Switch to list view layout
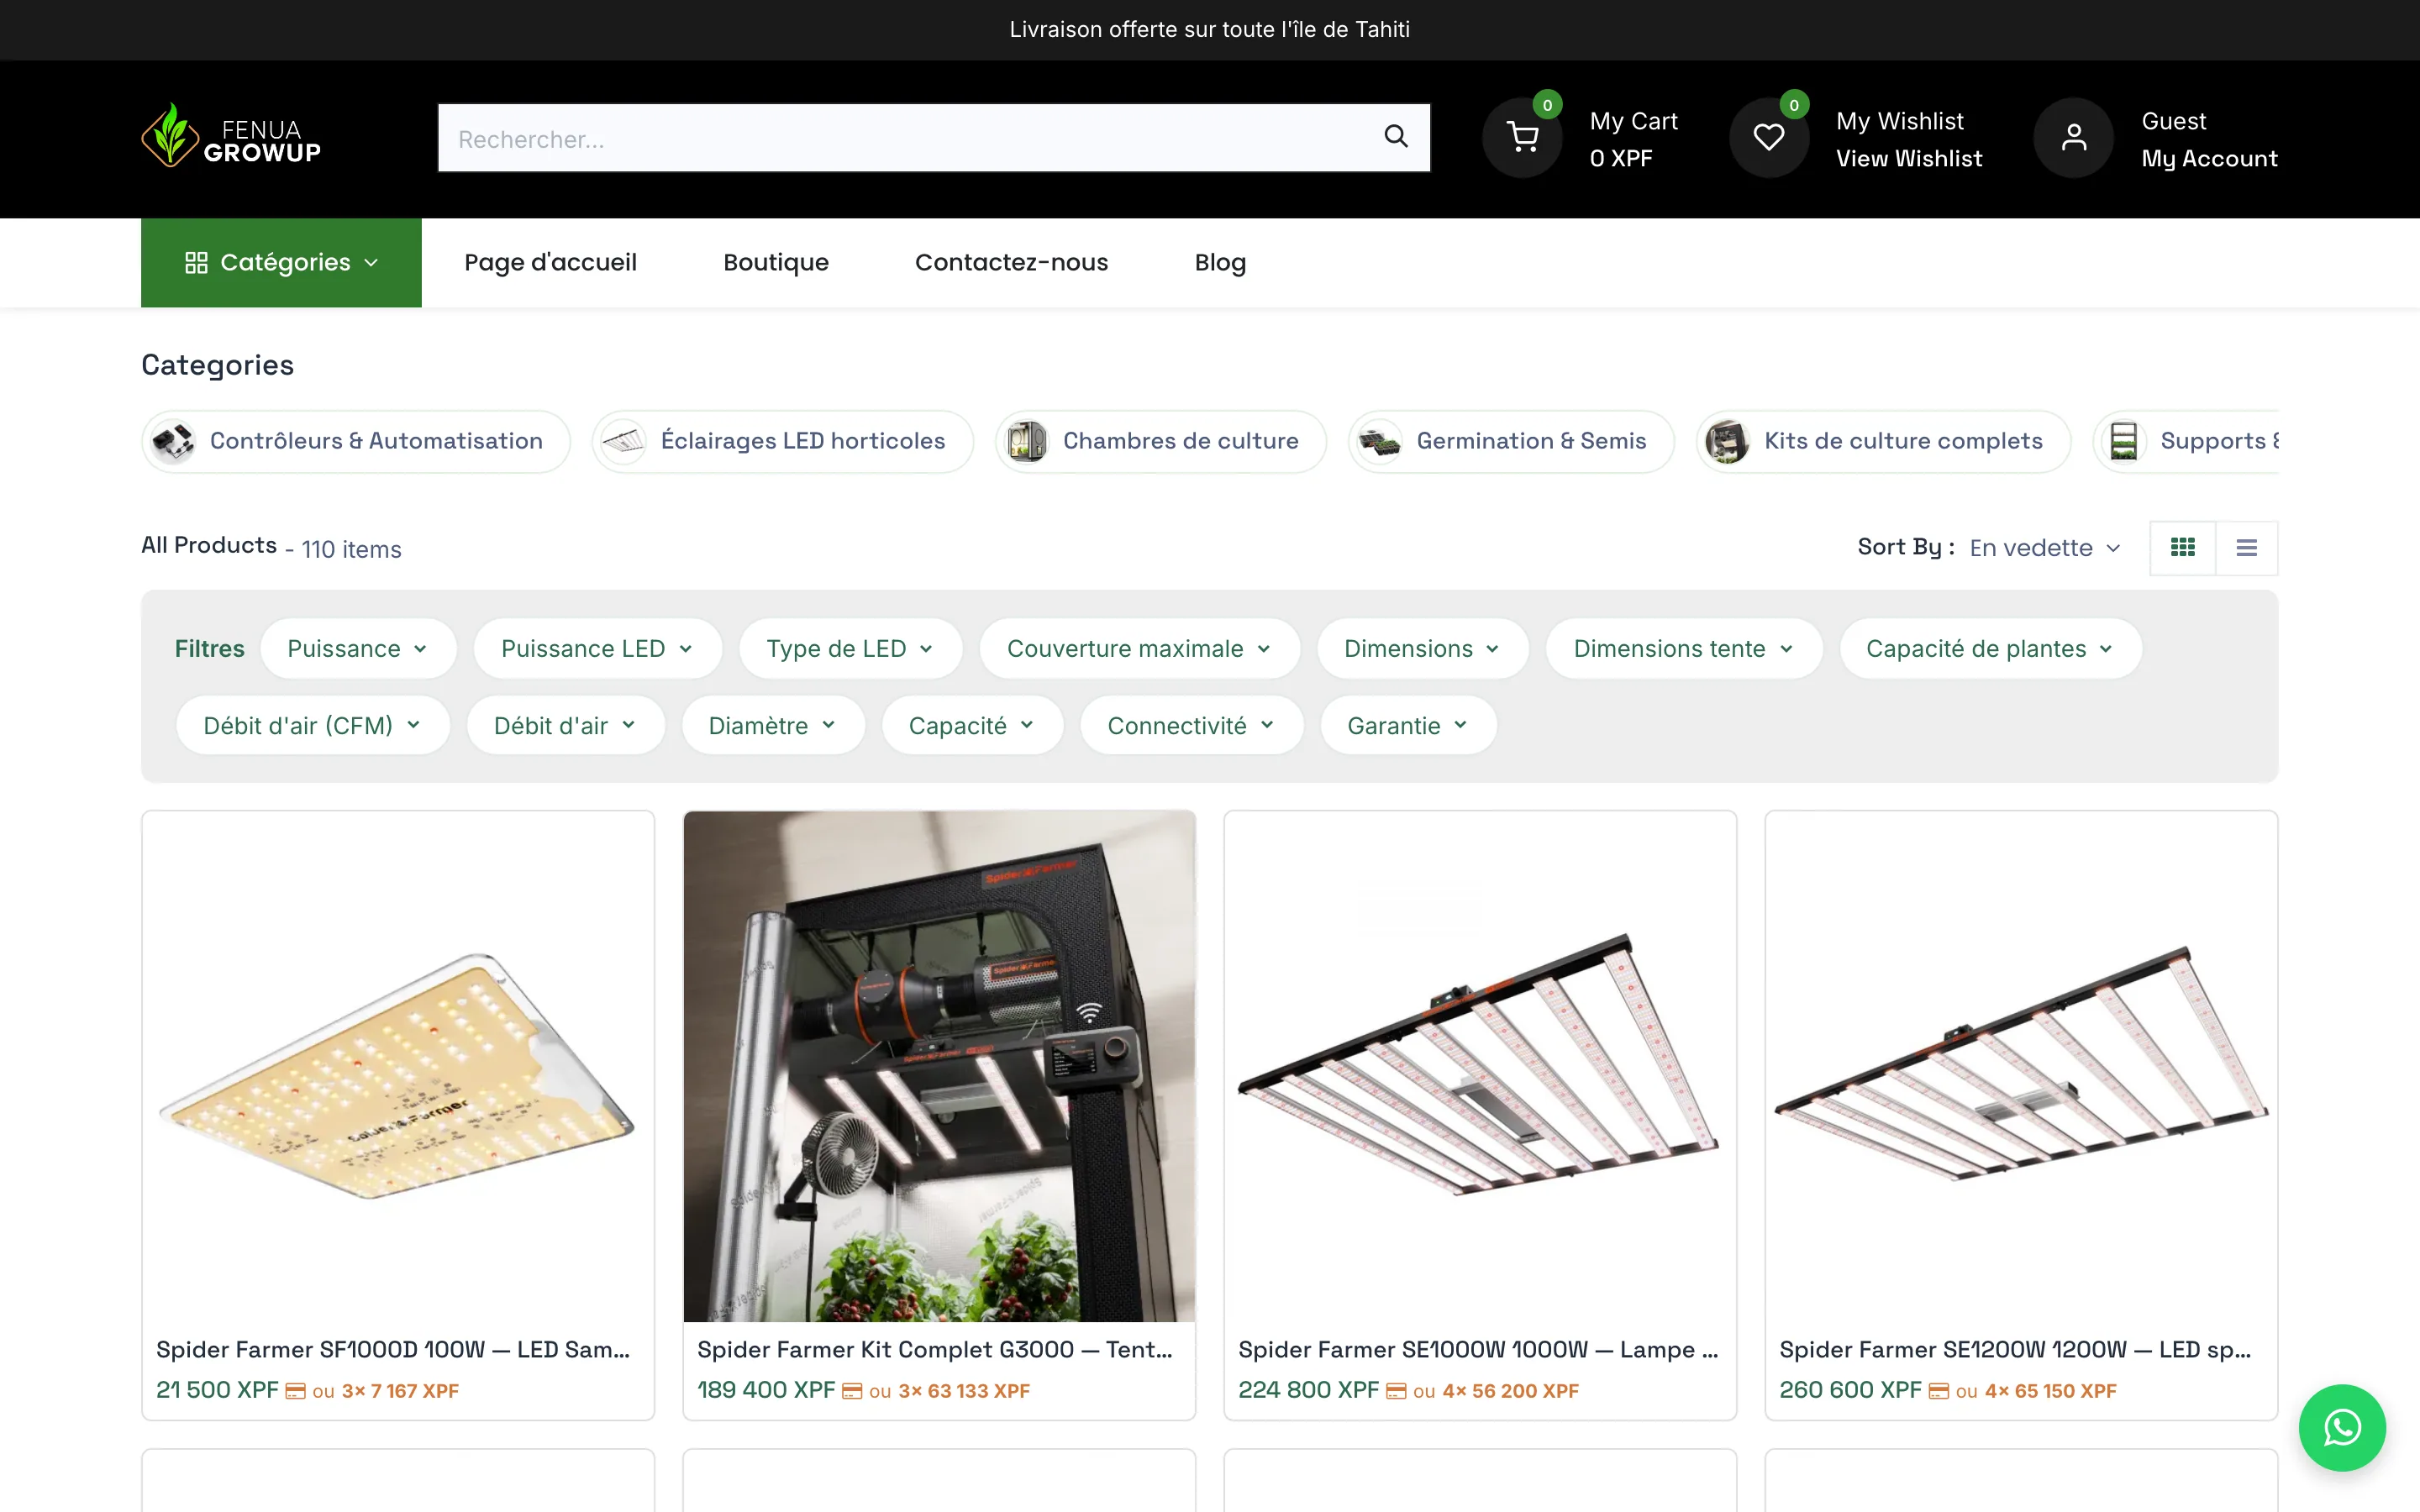Screen dimensions: 2420x1512 (2247, 548)
